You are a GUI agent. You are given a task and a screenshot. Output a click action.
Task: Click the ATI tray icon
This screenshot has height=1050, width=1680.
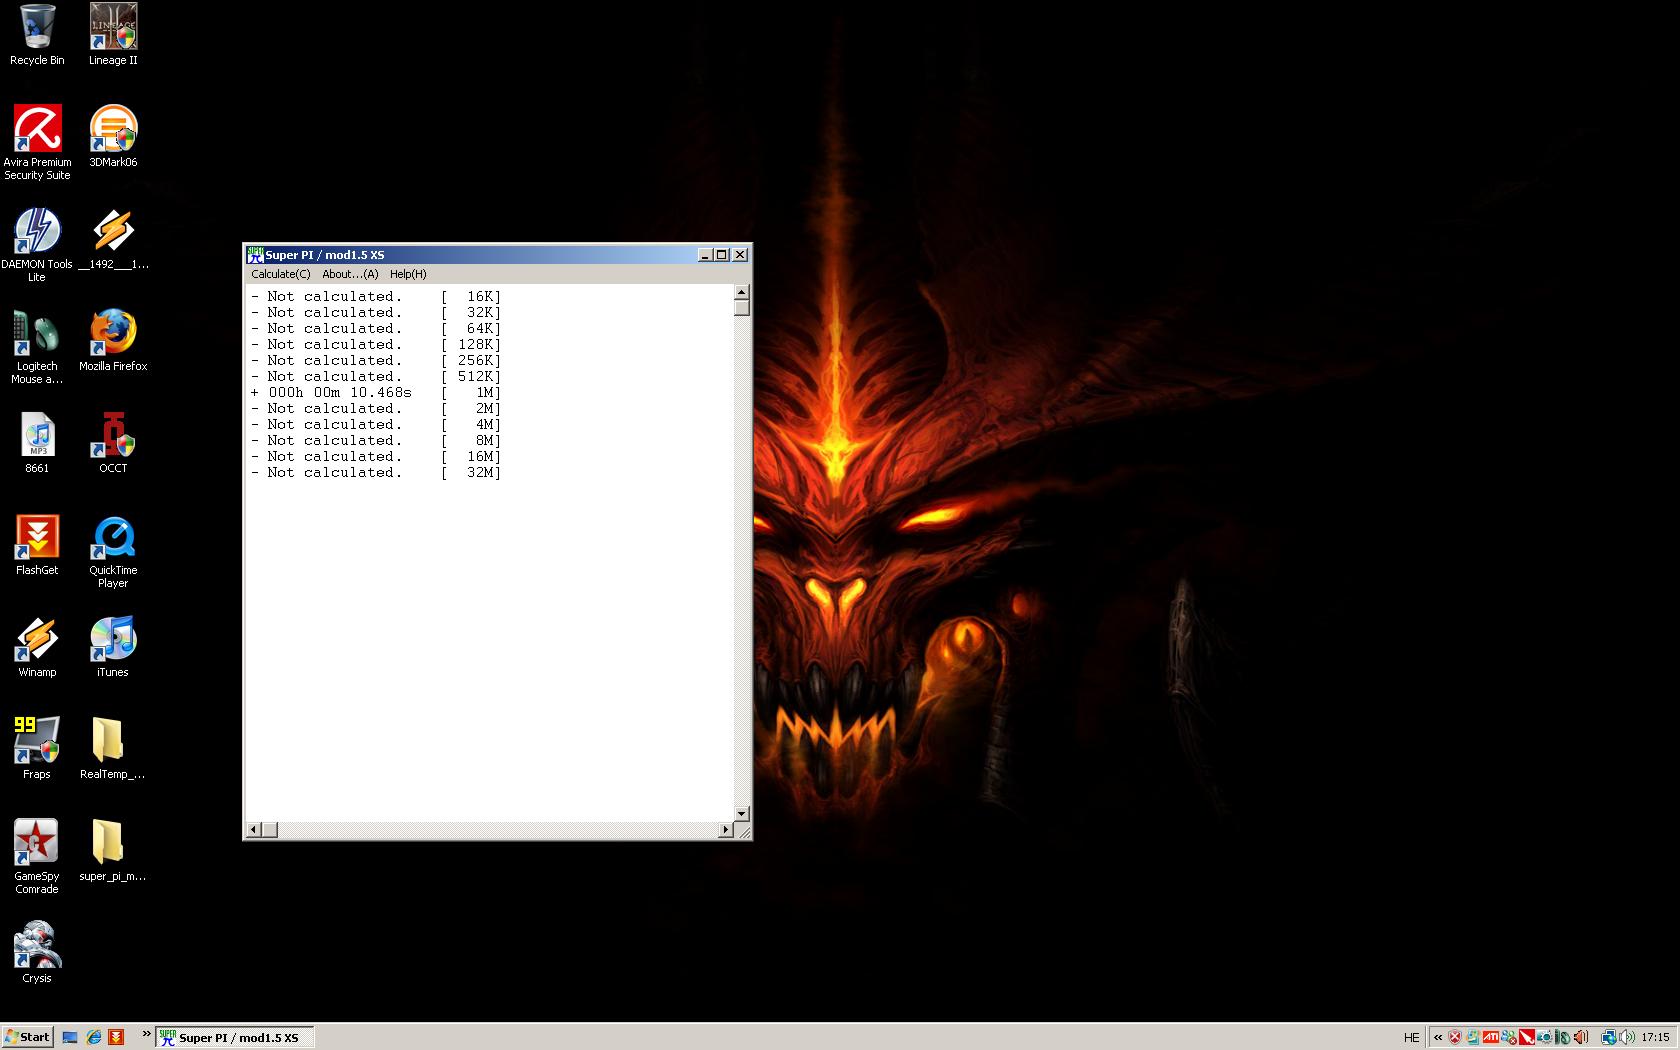pyautogui.click(x=1490, y=1037)
